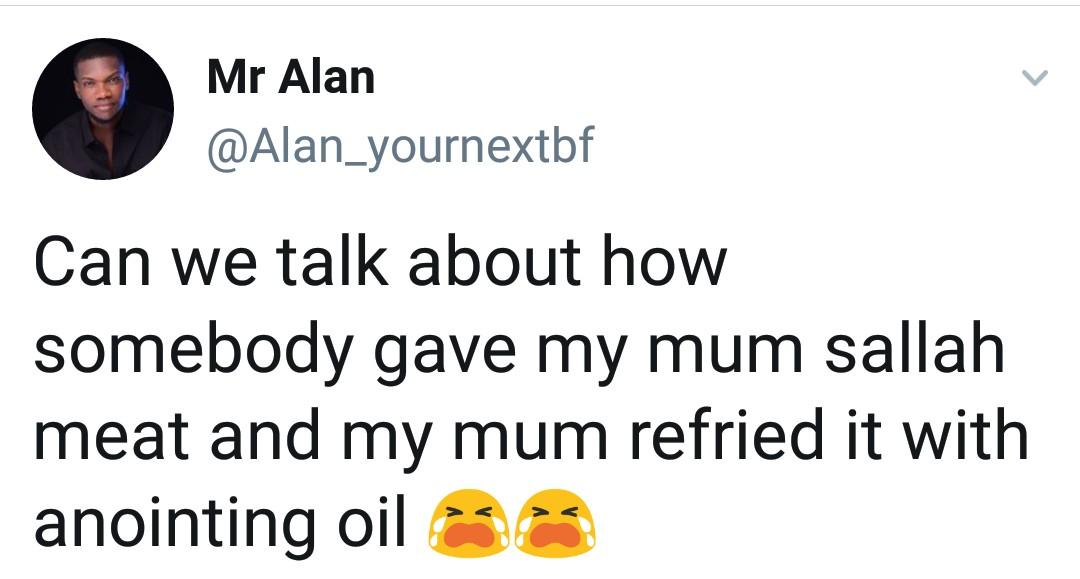Image resolution: width=1080 pixels, height=579 pixels.
Task: Click the display name Mr Alan
Action: click(291, 76)
